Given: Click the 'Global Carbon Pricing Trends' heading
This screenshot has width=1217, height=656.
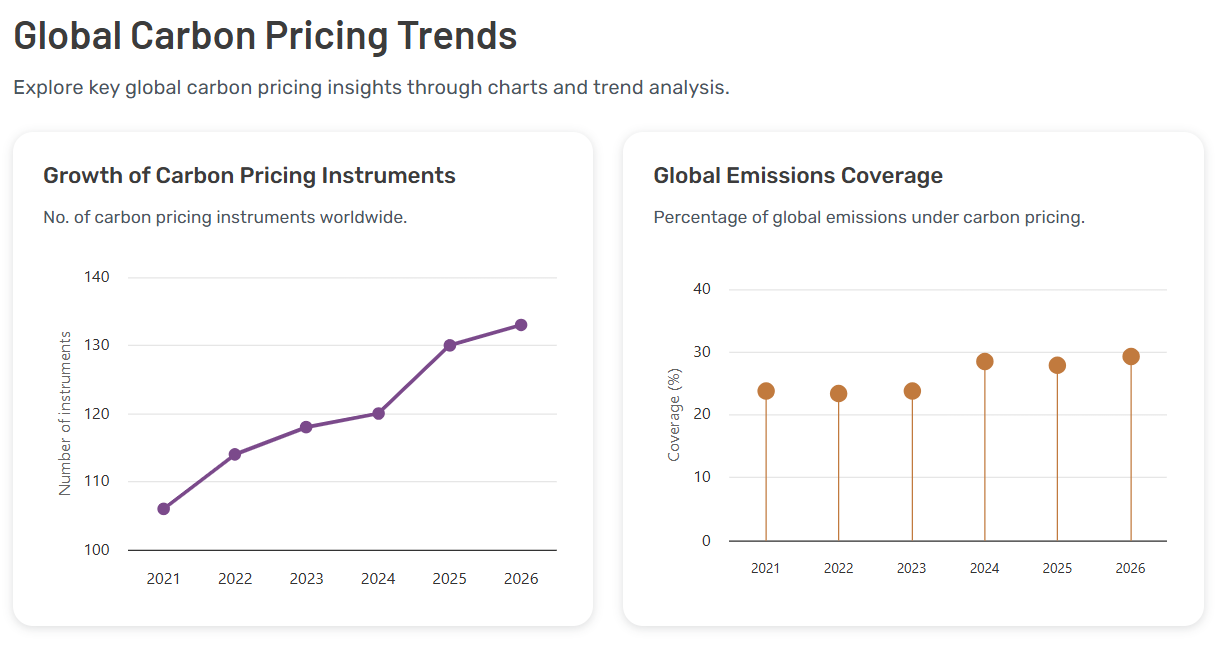Looking at the screenshot, I should [x=265, y=36].
